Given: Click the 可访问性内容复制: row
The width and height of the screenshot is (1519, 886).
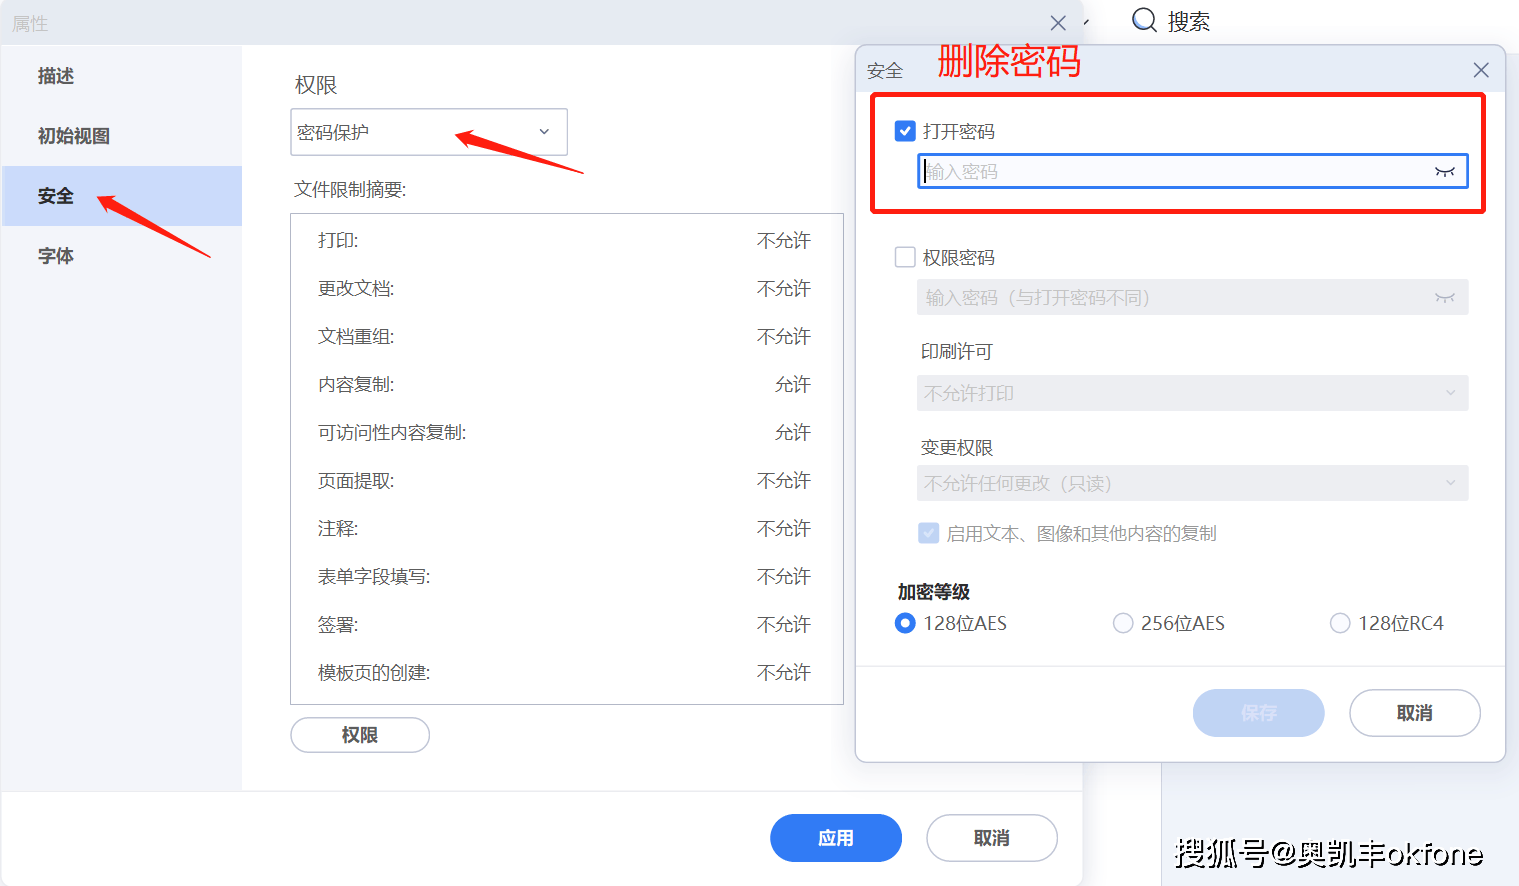Looking at the screenshot, I should point(566,433).
